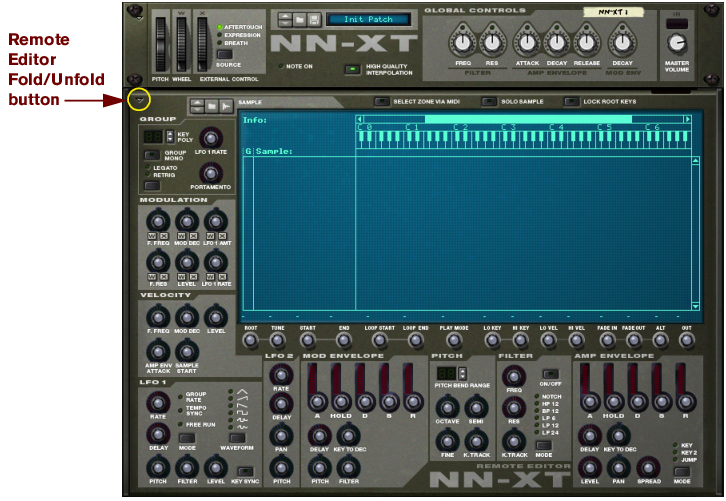Collapse the Remote Editor fold/unfold arrow
Screen dimensions: 726x501
[x=139, y=98]
